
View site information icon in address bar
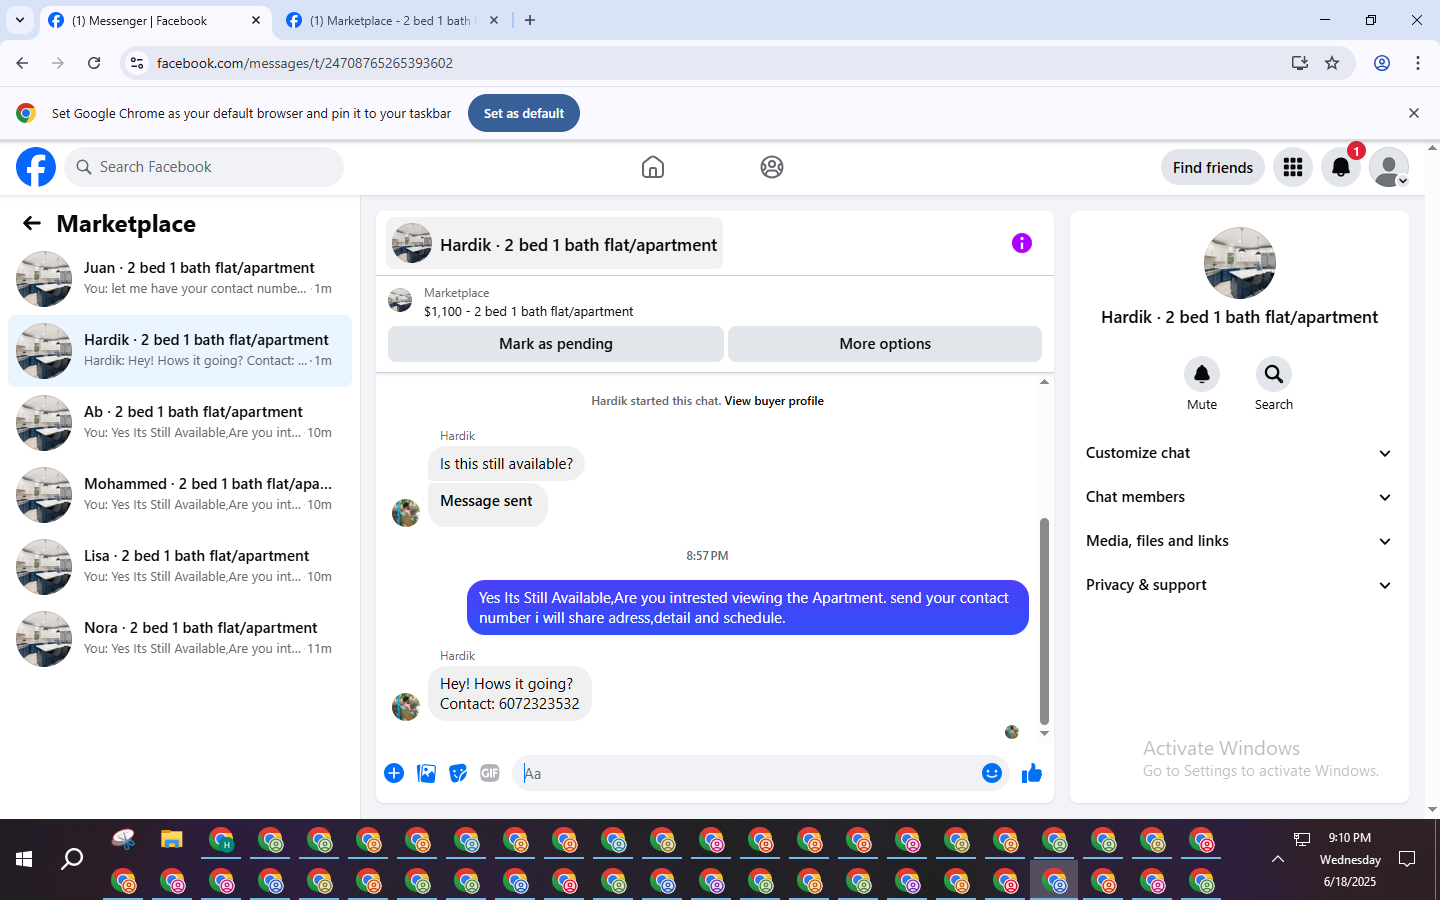point(137,63)
